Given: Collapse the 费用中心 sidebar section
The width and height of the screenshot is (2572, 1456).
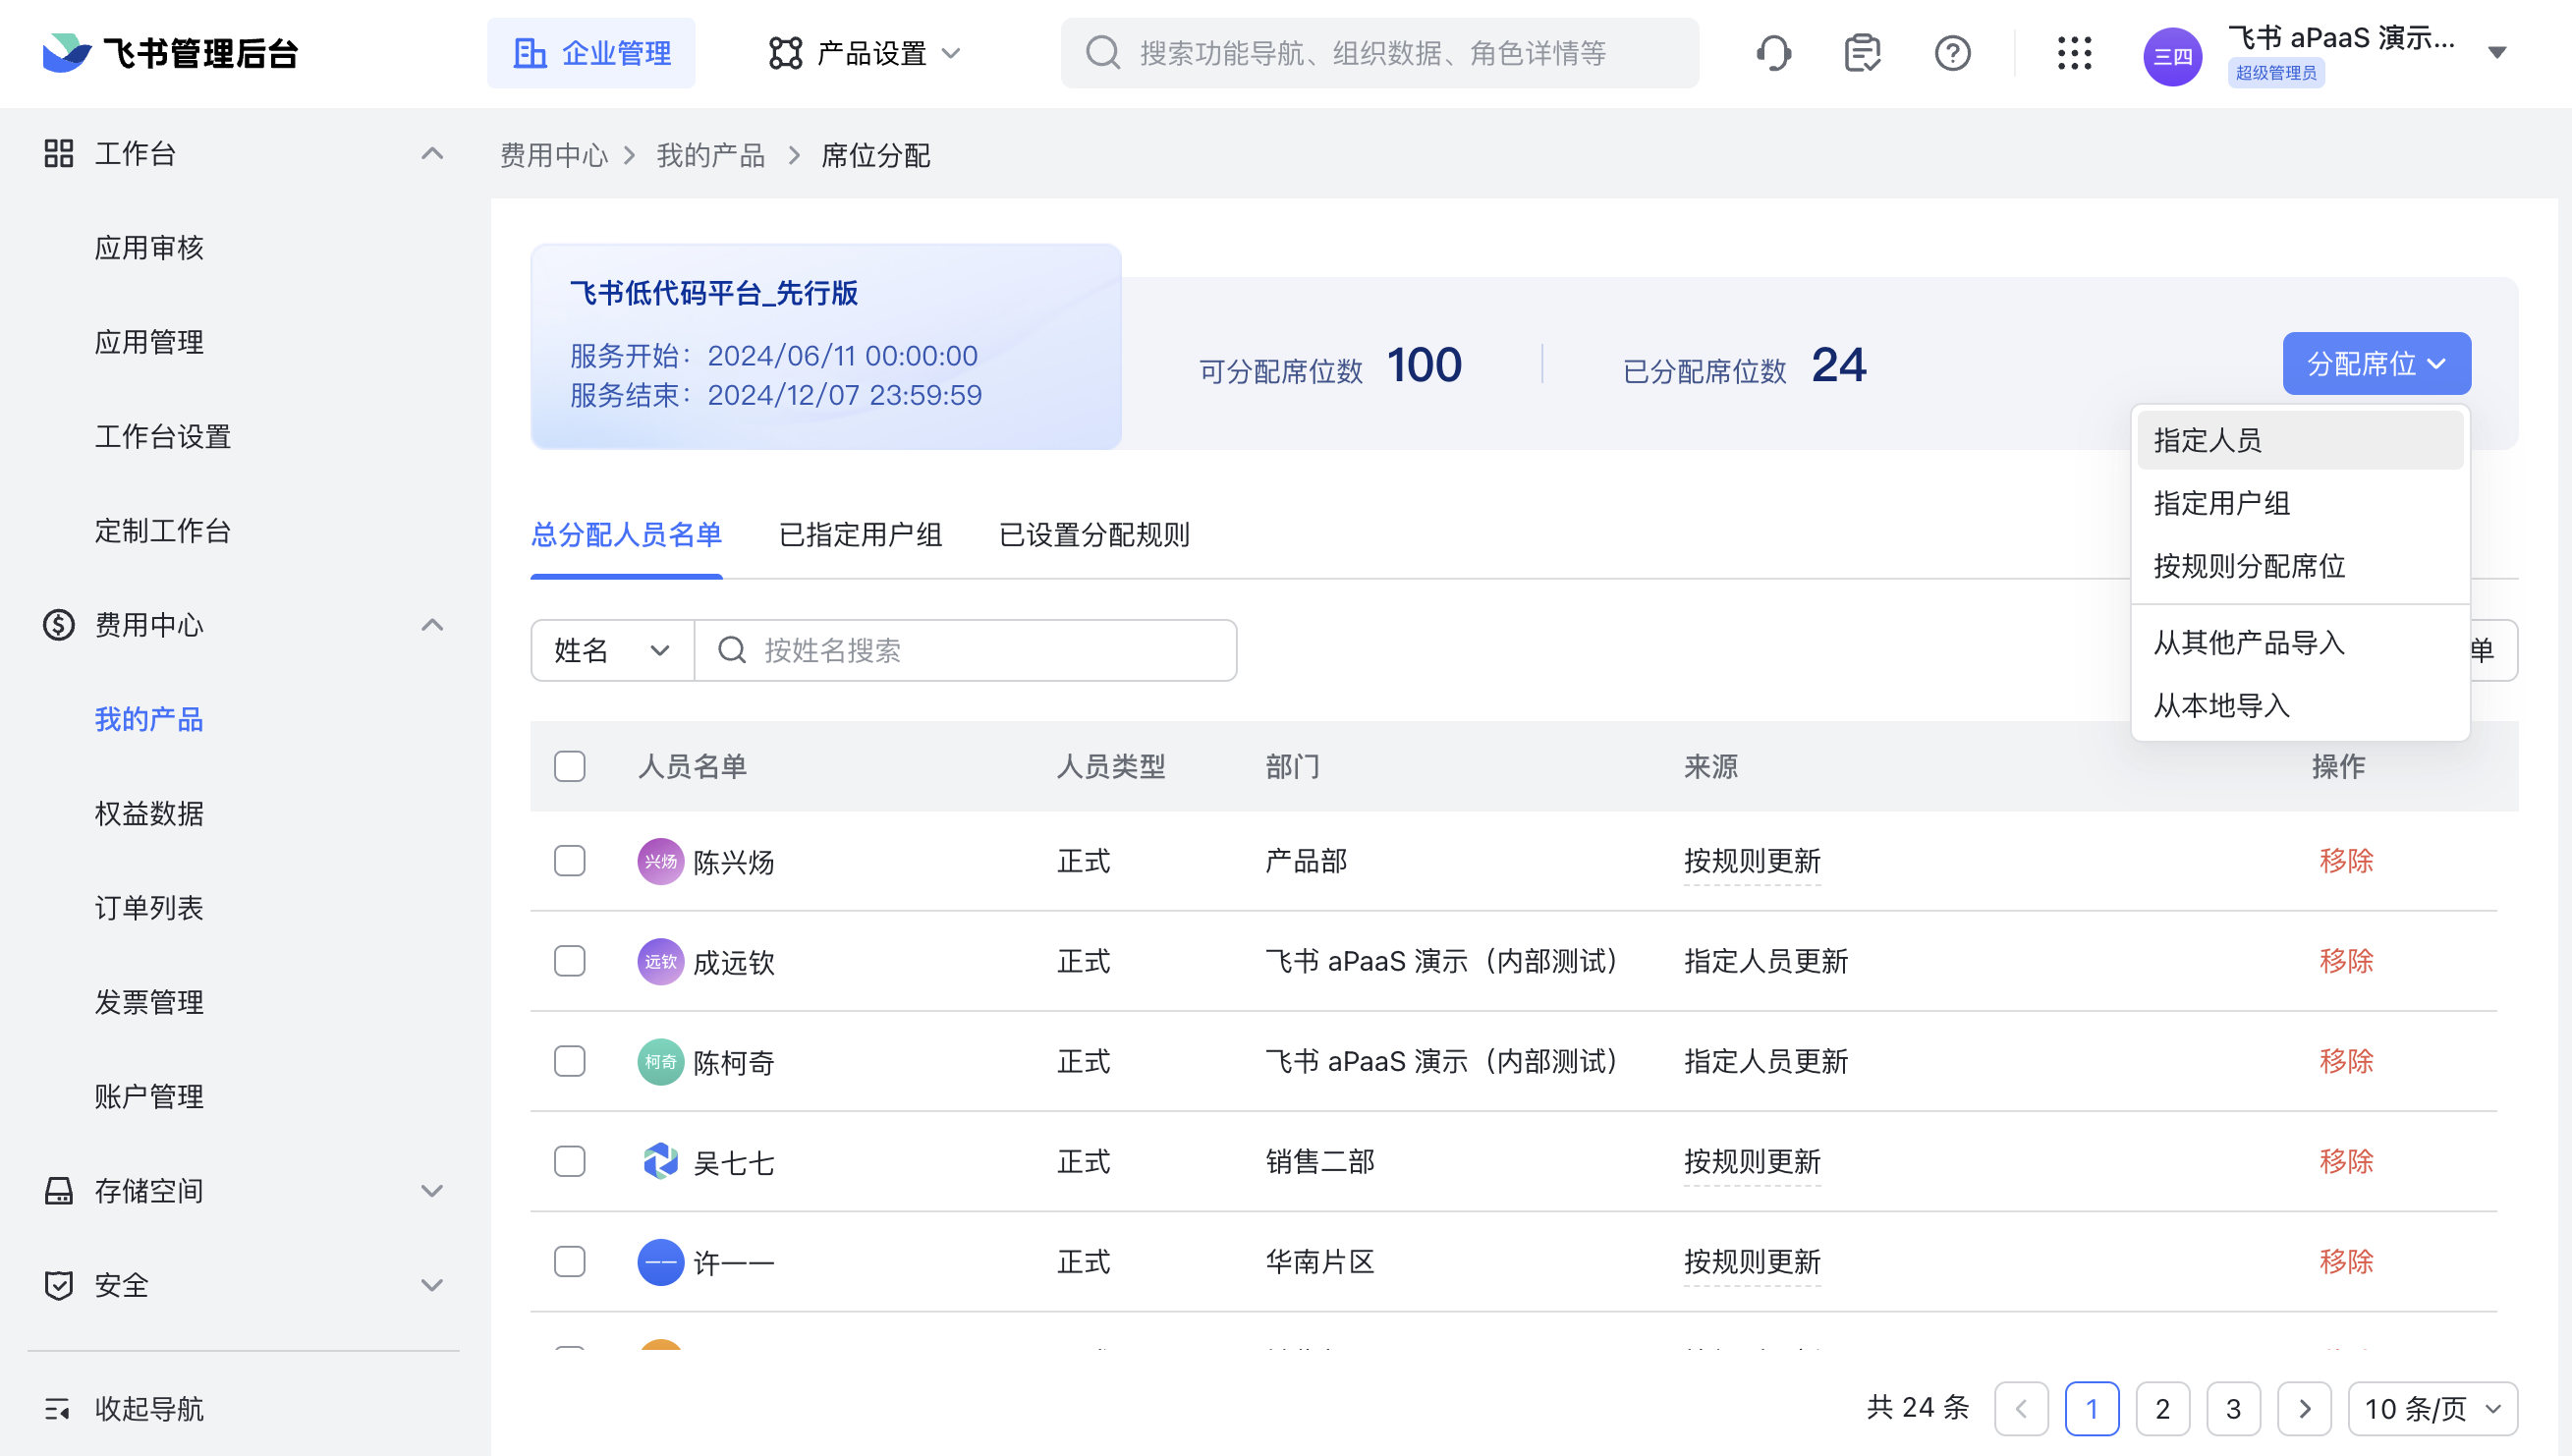Looking at the screenshot, I should 432,625.
